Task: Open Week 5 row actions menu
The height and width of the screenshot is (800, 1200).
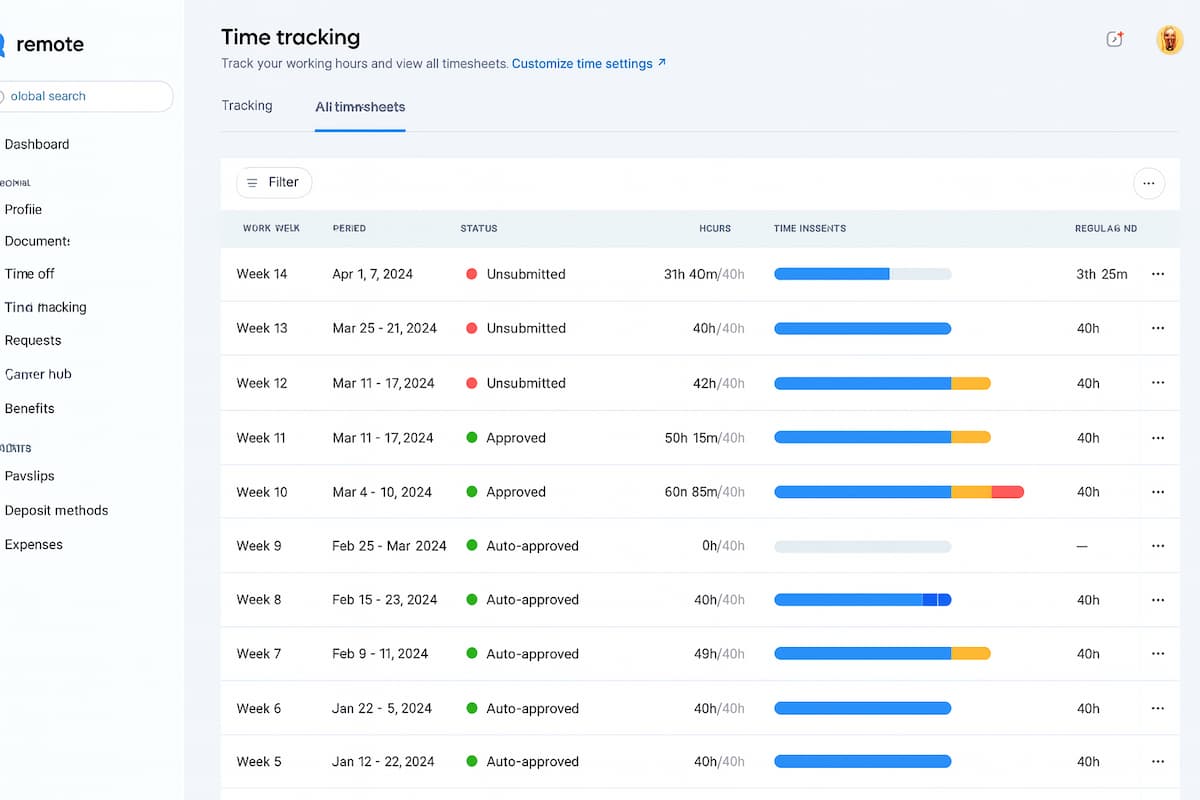Action: [1158, 762]
